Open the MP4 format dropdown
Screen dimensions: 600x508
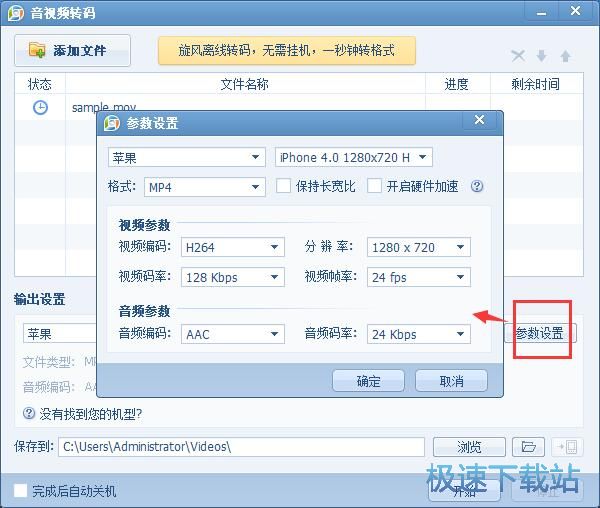pos(205,187)
